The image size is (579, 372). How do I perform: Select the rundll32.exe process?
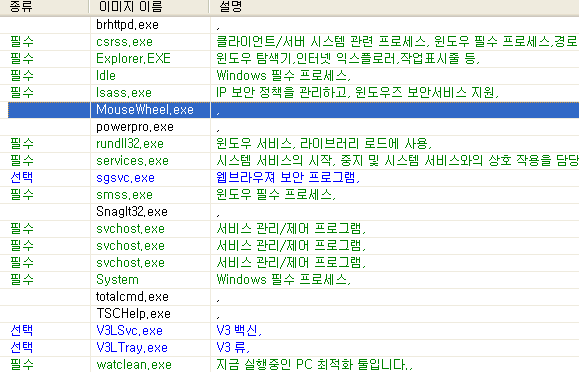(130, 144)
